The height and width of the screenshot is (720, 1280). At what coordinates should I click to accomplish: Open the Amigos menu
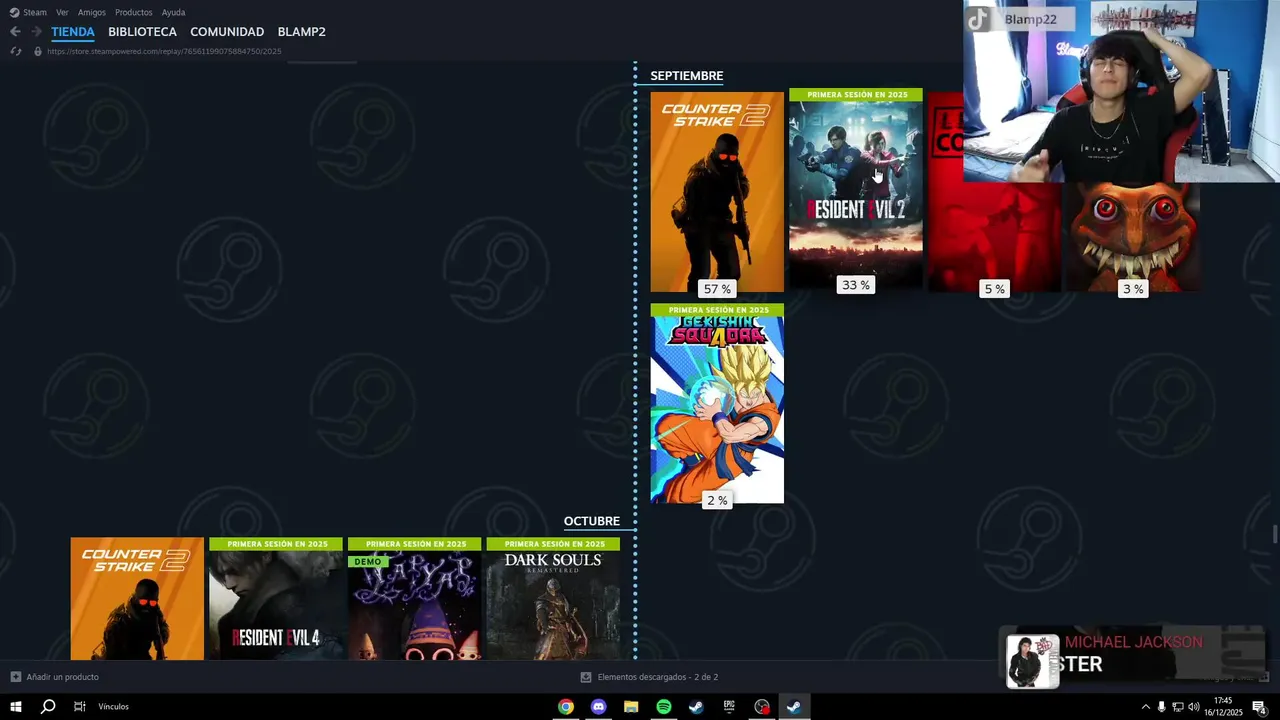(x=92, y=12)
